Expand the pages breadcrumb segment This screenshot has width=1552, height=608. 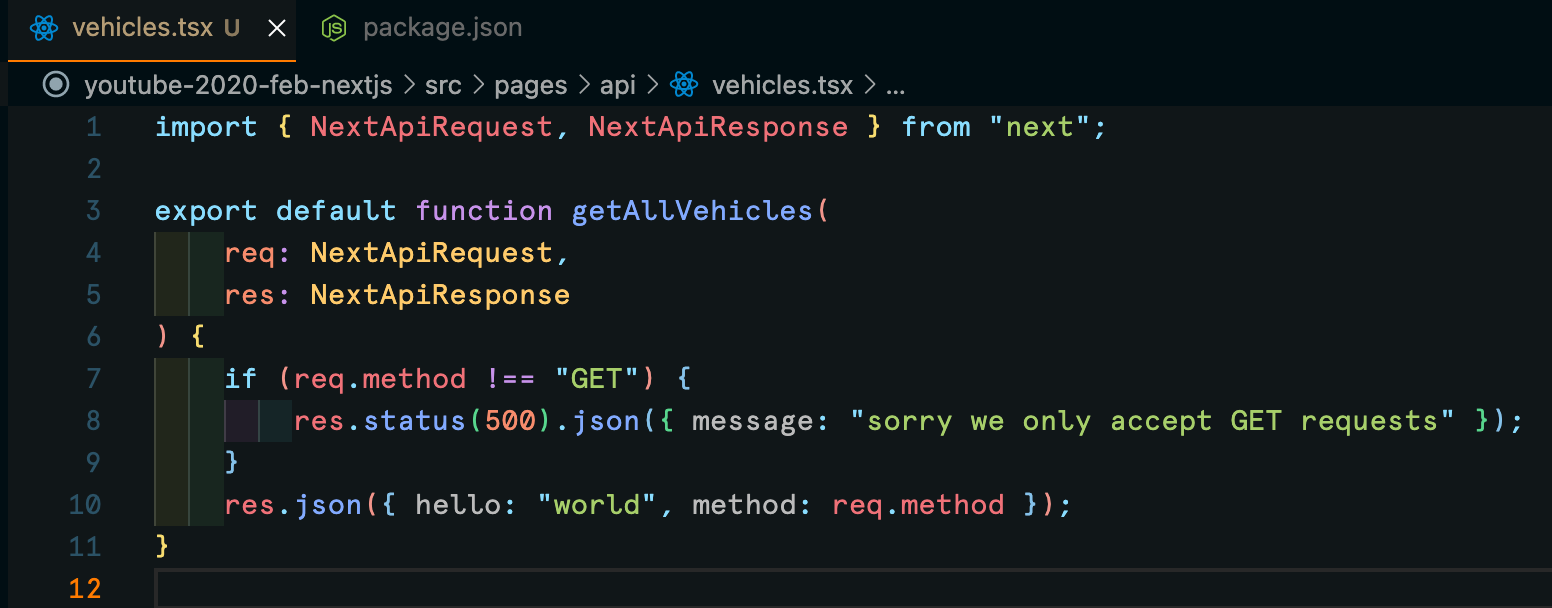click(x=531, y=85)
